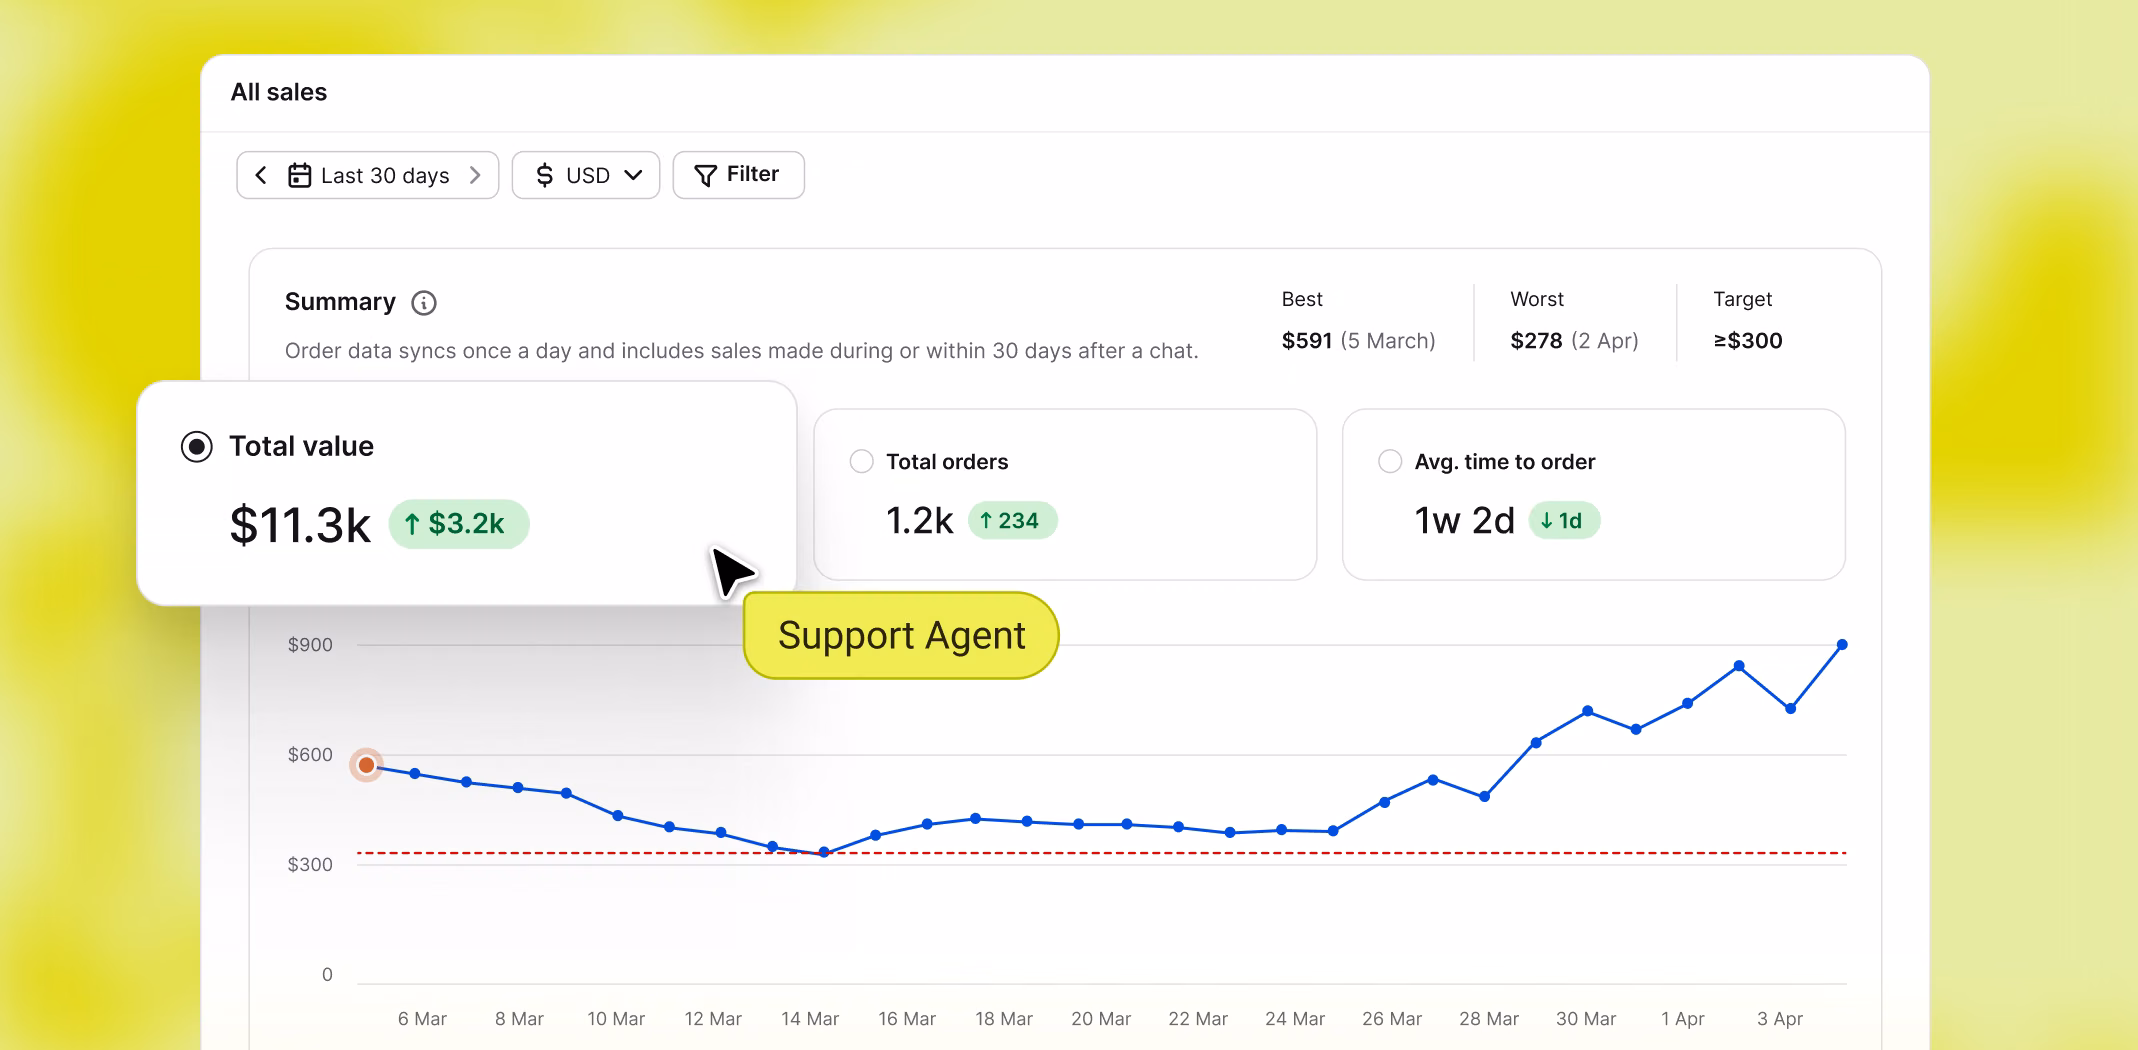Open the USD currency dropdown arrow

pyautogui.click(x=633, y=175)
